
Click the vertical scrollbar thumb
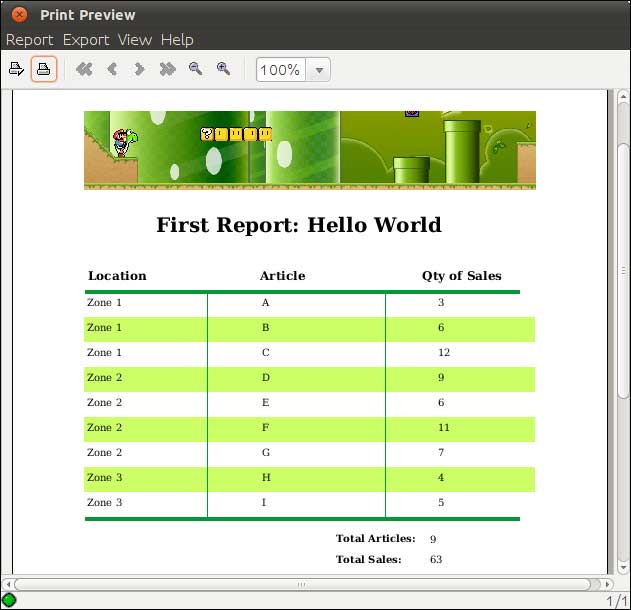click(623, 270)
